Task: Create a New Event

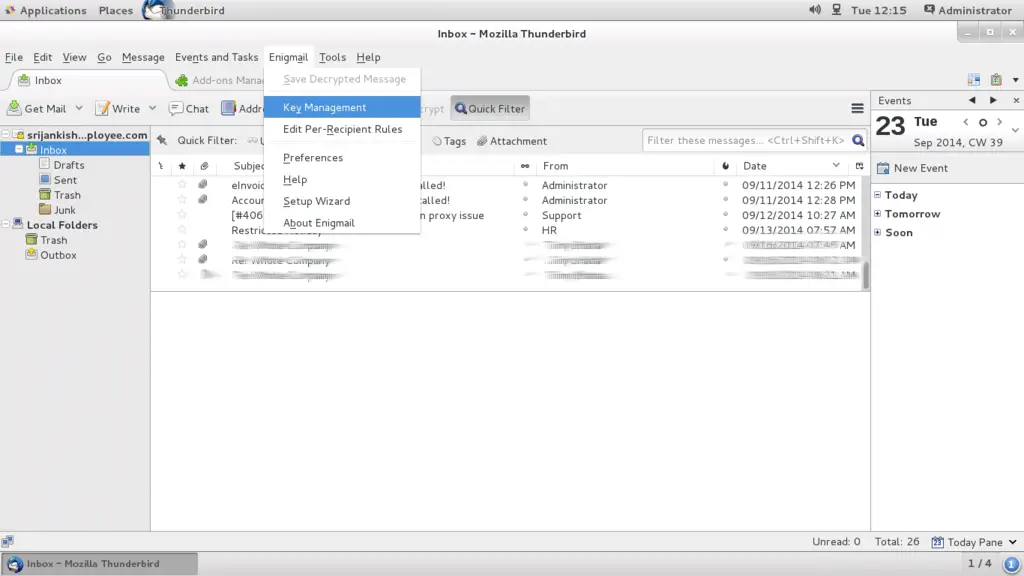Action: [912, 168]
